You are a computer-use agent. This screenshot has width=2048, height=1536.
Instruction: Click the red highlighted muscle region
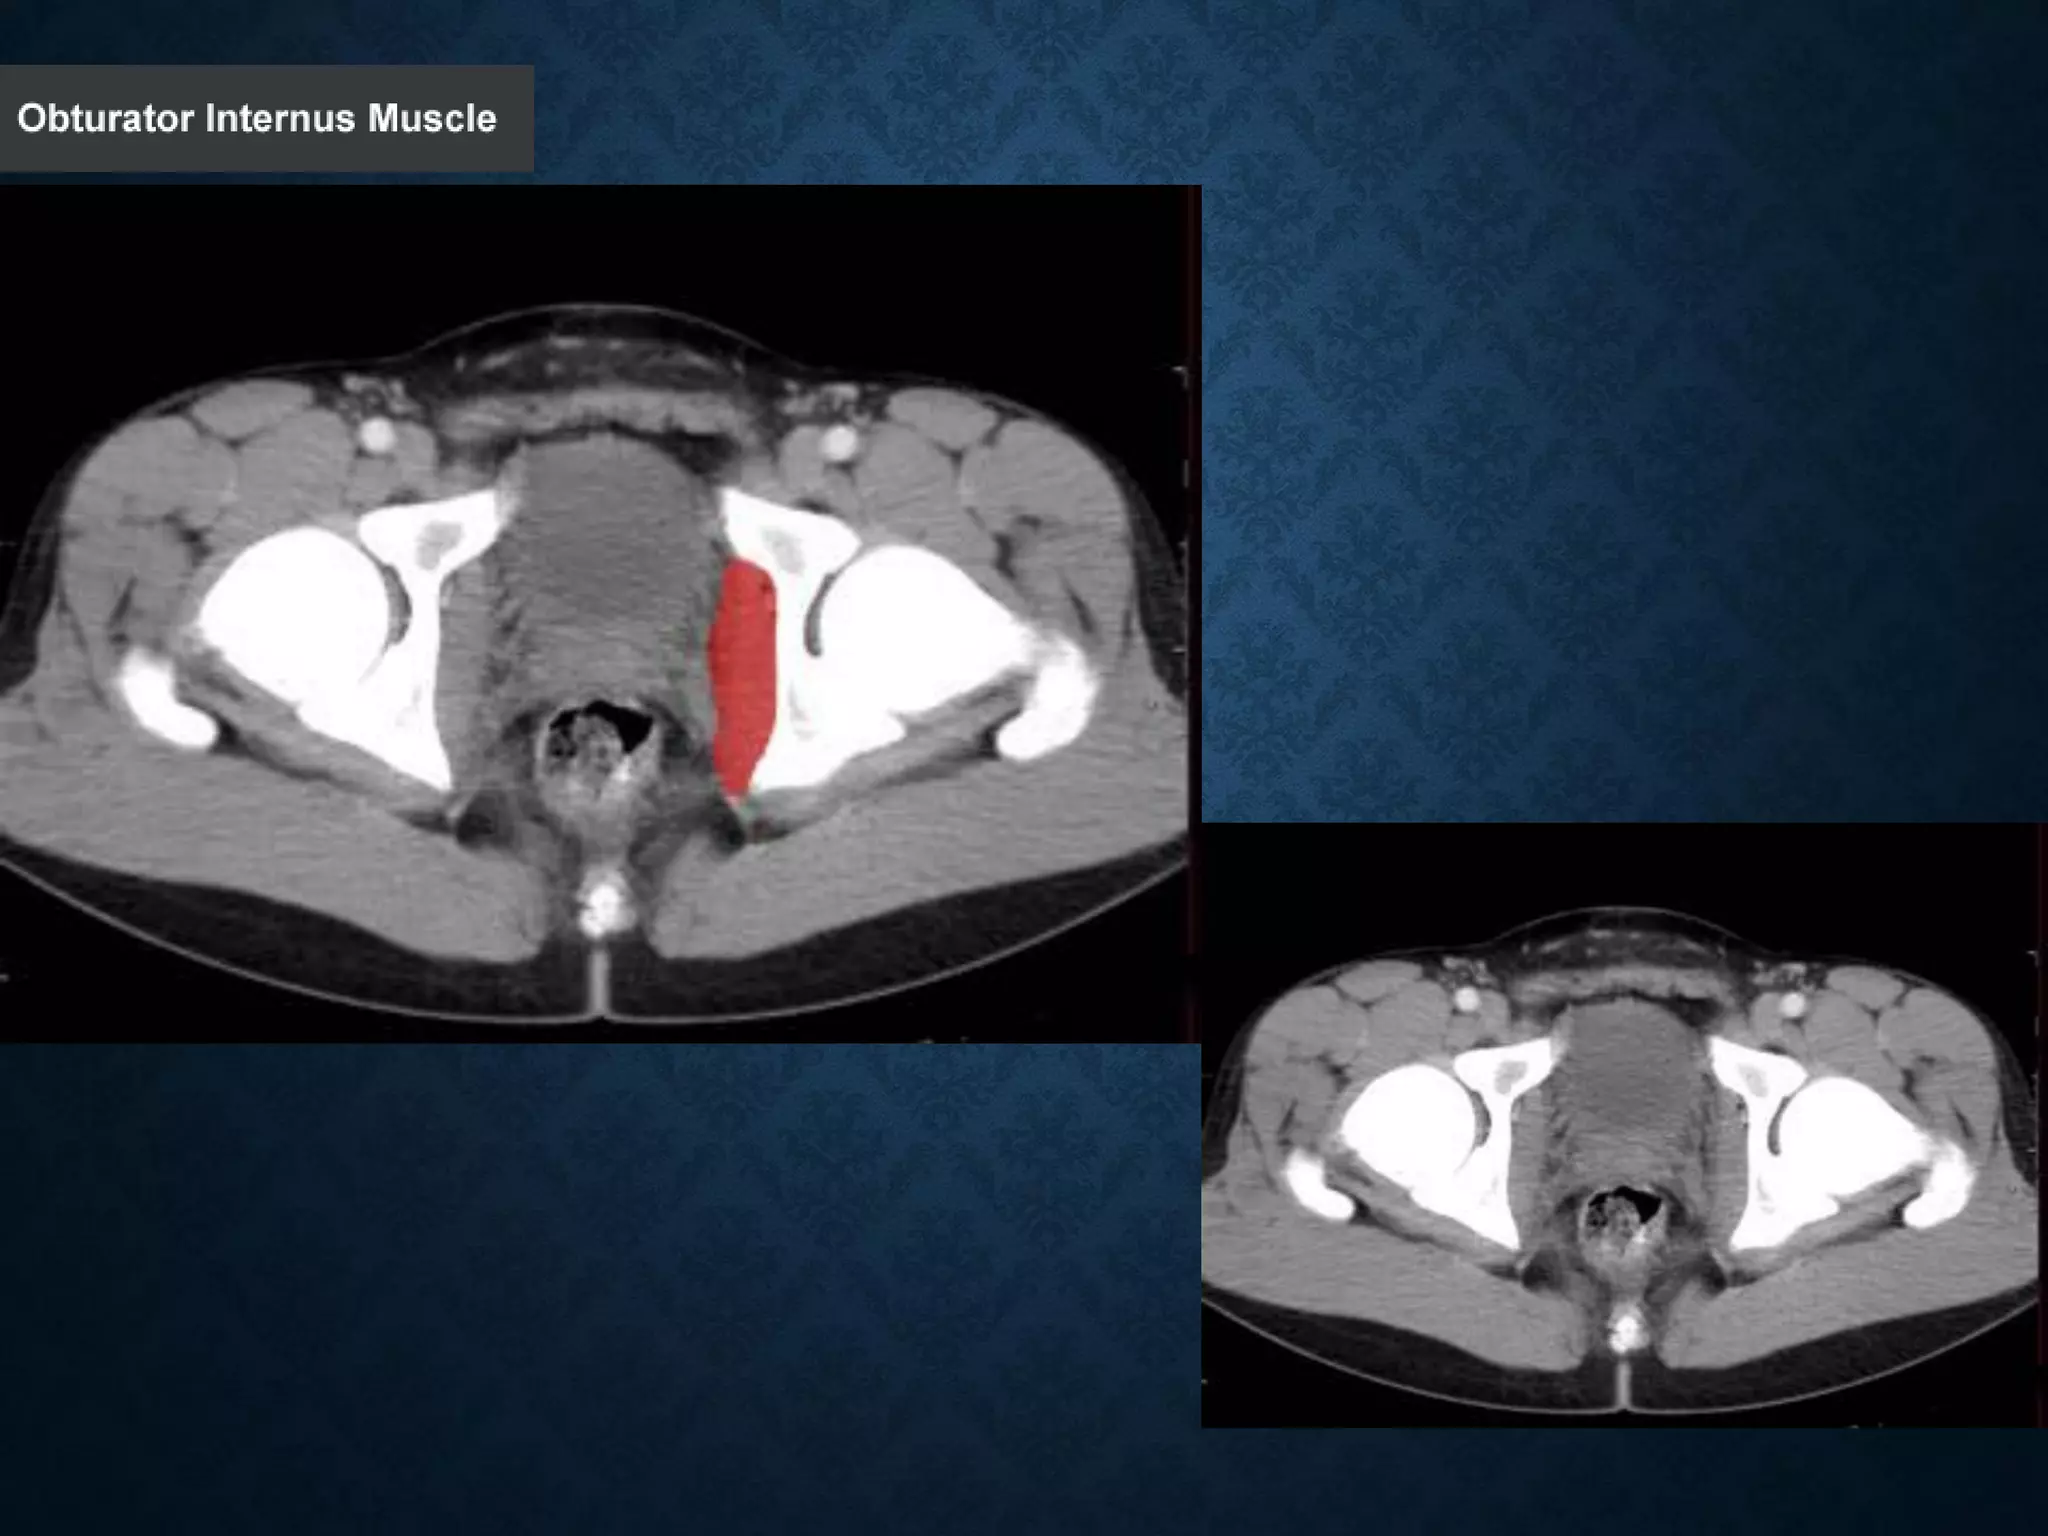point(742,680)
